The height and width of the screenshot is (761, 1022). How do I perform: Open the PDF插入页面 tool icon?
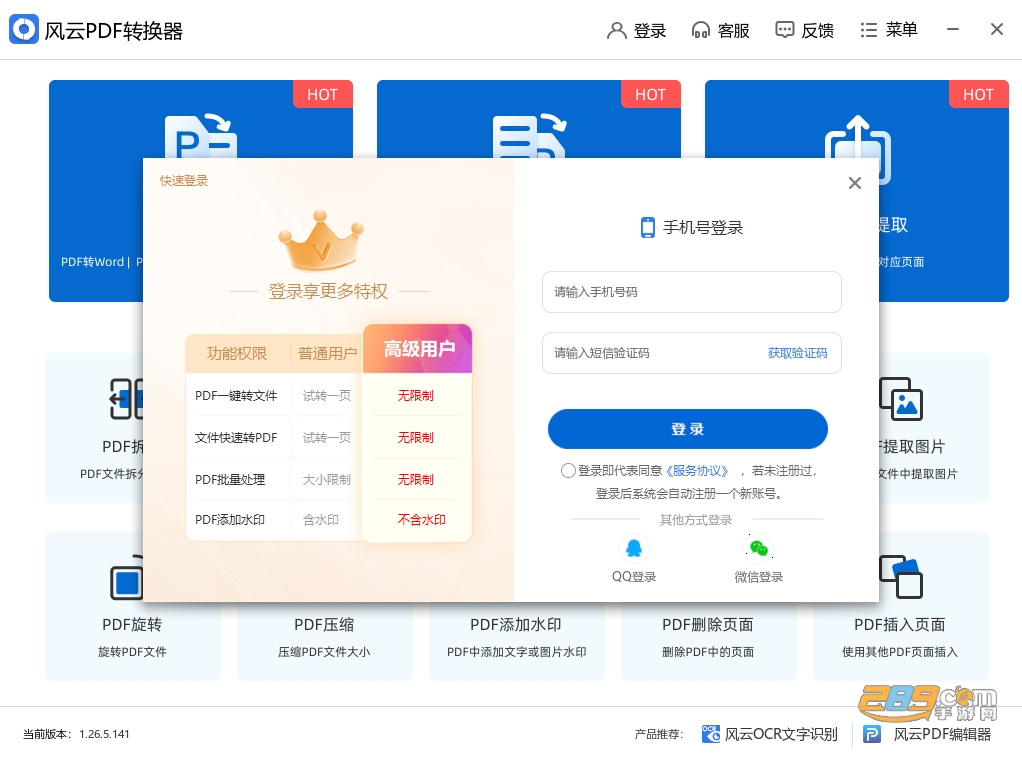tap(901, 577)
